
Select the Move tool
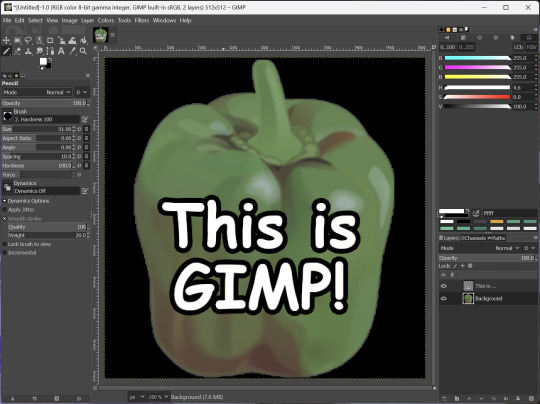(6, 40)
